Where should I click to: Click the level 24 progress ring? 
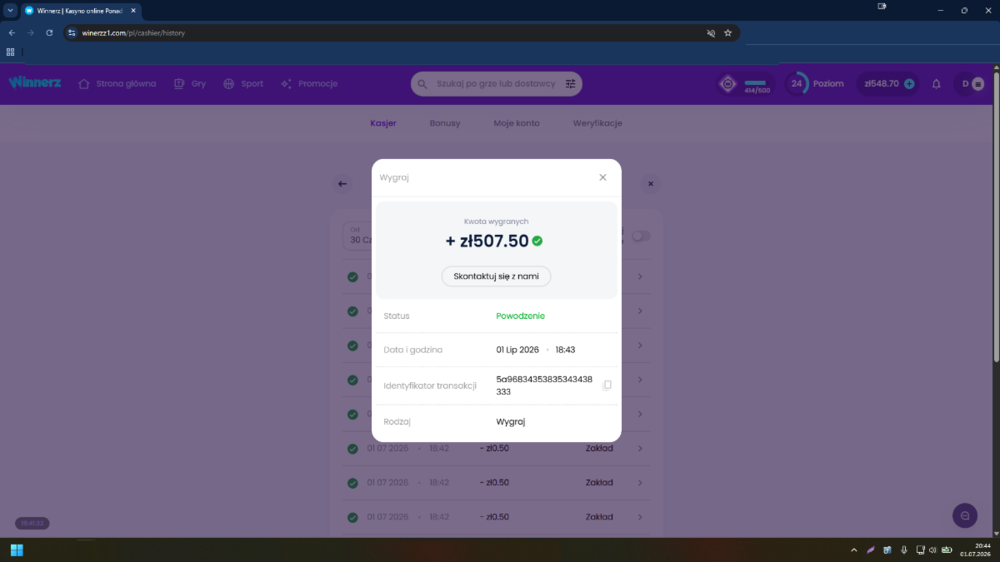797,84
